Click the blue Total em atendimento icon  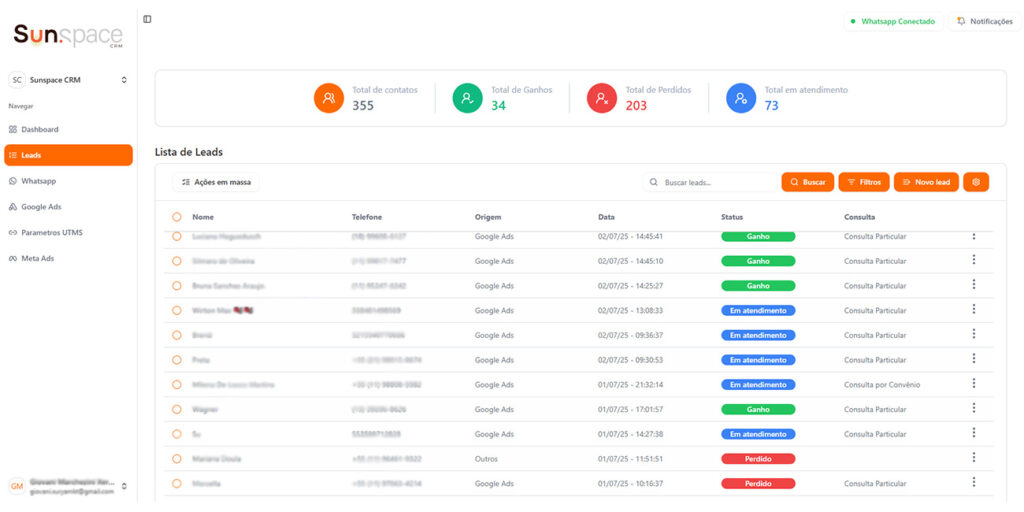tap(740, 98)
